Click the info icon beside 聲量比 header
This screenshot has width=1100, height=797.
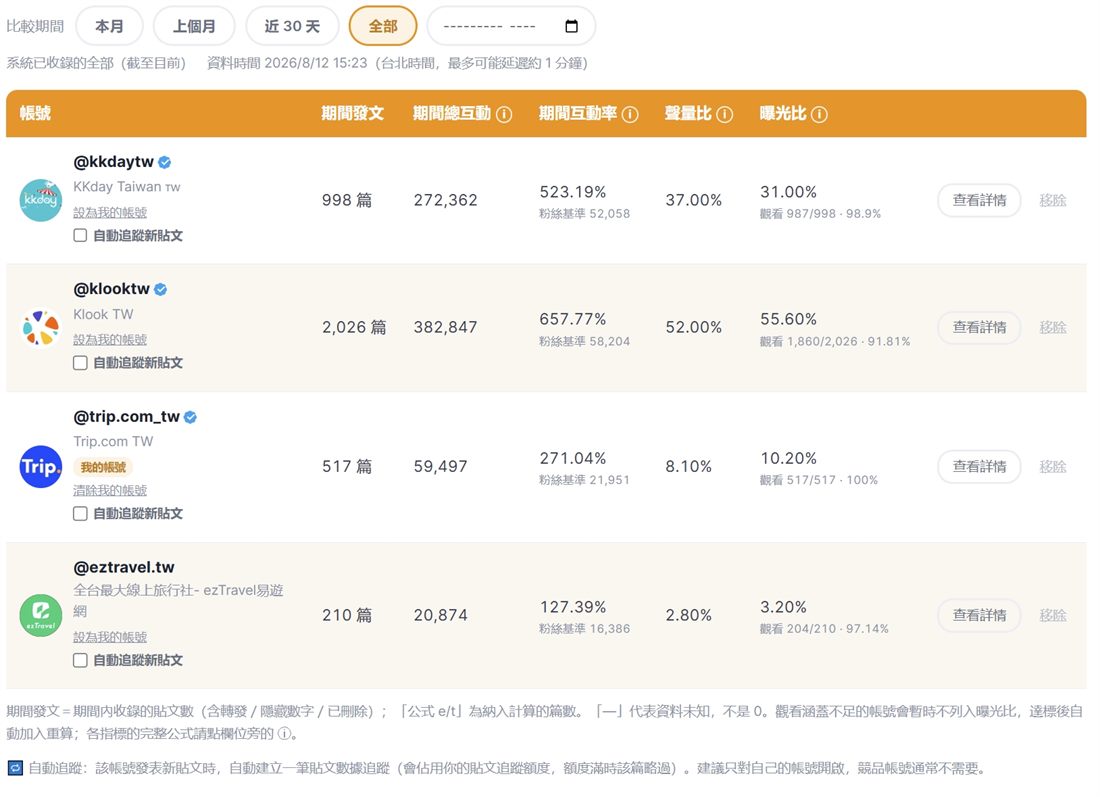coord(725,114)
